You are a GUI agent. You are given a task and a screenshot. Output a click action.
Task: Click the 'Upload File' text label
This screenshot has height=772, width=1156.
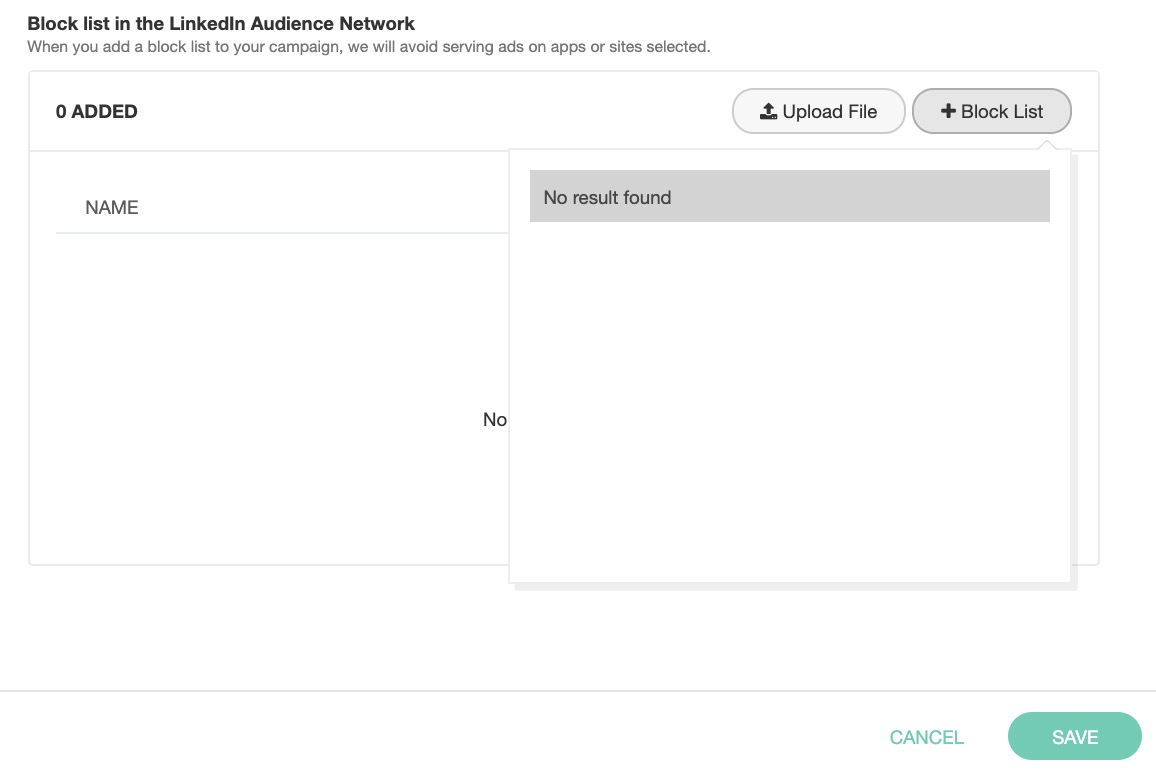(x=829, y=111)
